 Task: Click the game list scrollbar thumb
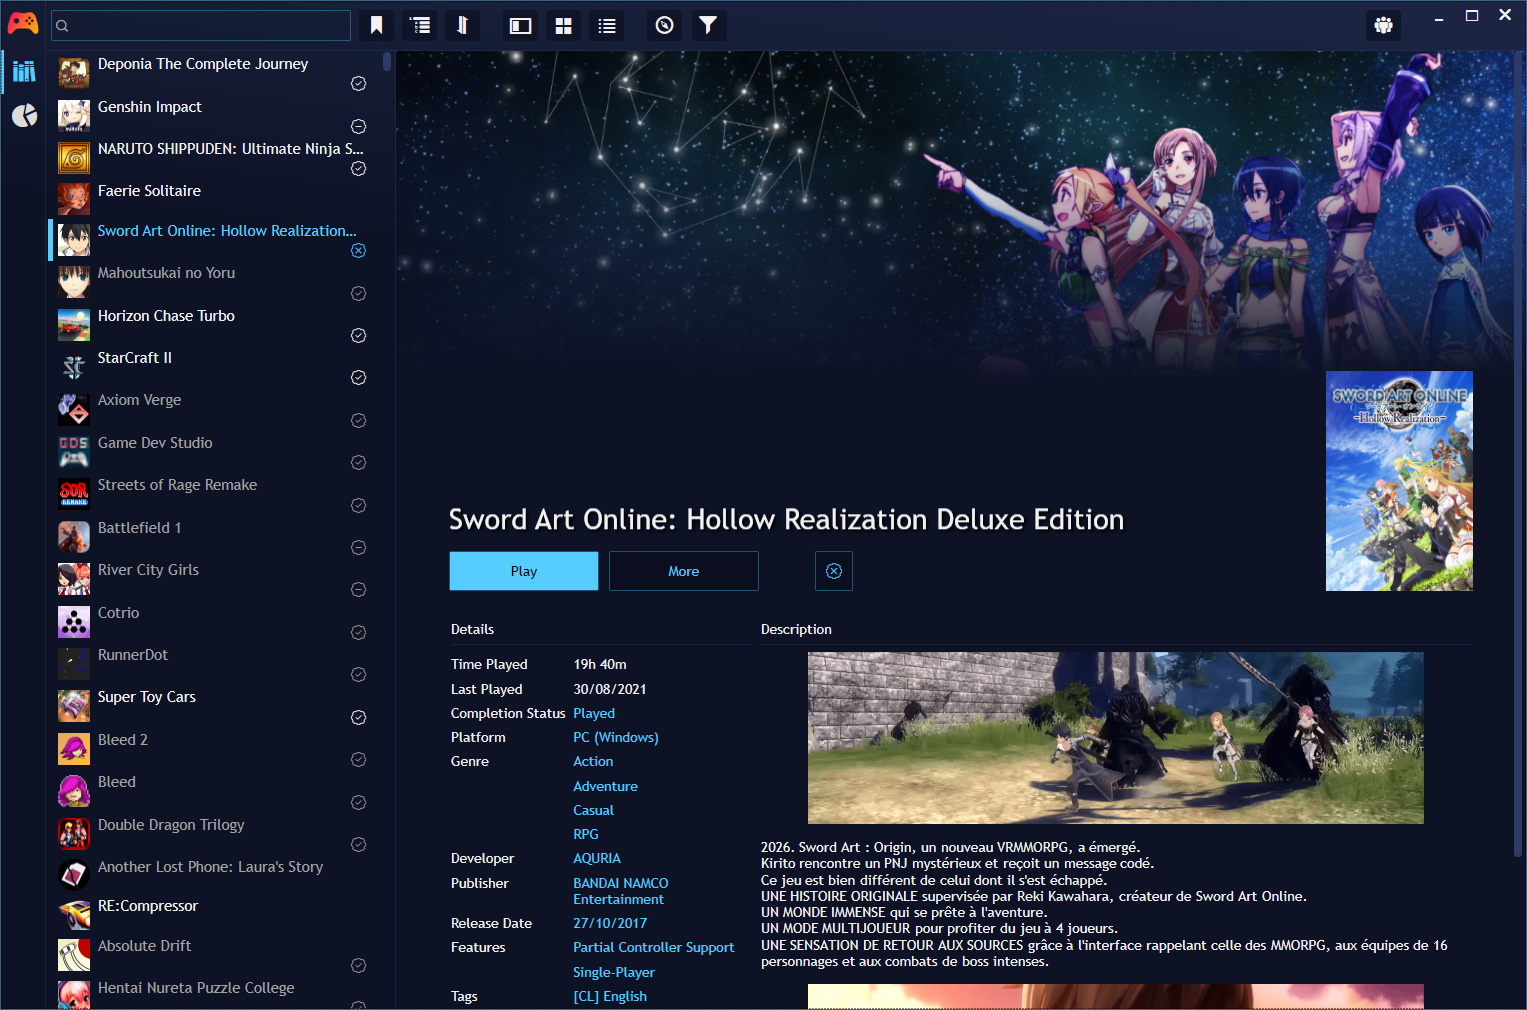pos(387,61)
